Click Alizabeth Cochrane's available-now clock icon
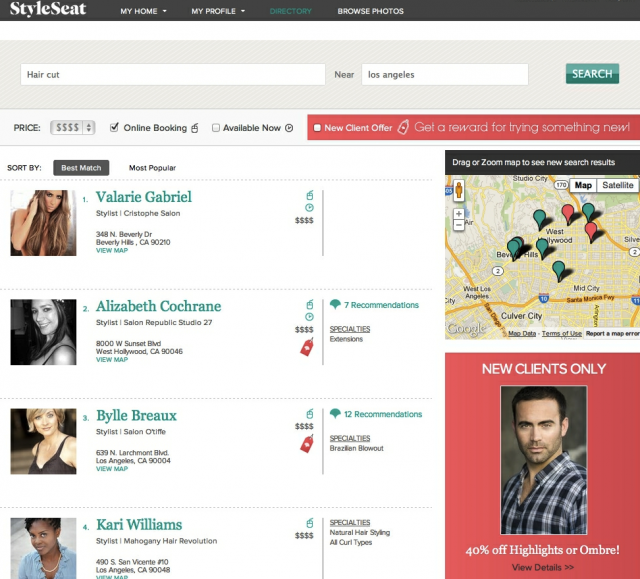640x579 pixels. [x=309, y=317]
